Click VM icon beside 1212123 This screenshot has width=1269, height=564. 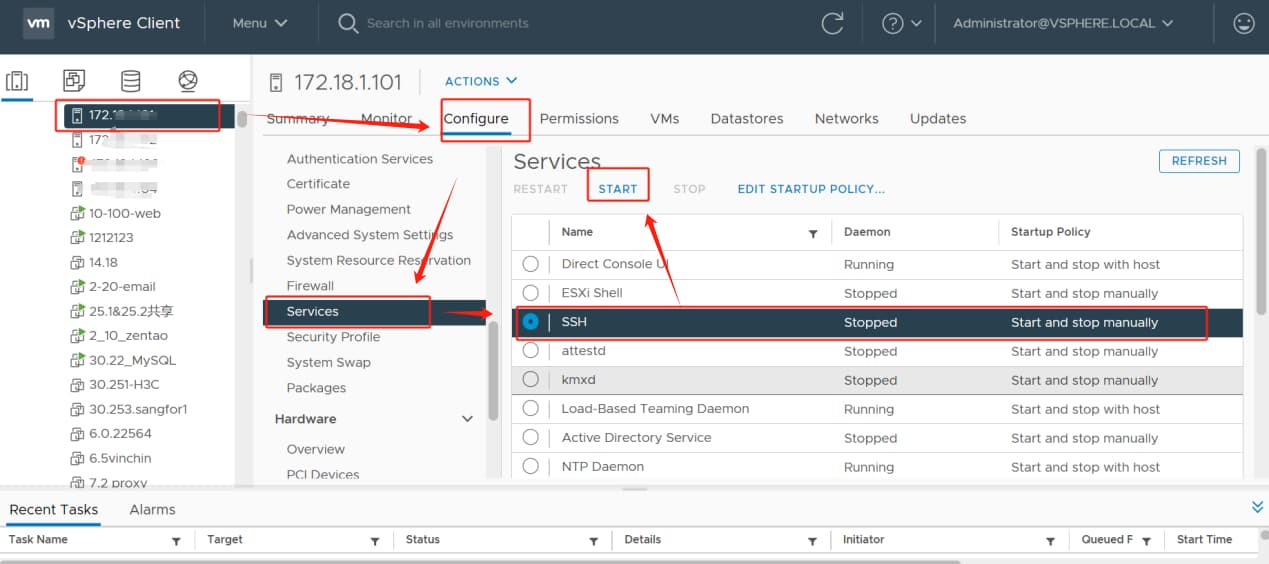tap(77, 238)
